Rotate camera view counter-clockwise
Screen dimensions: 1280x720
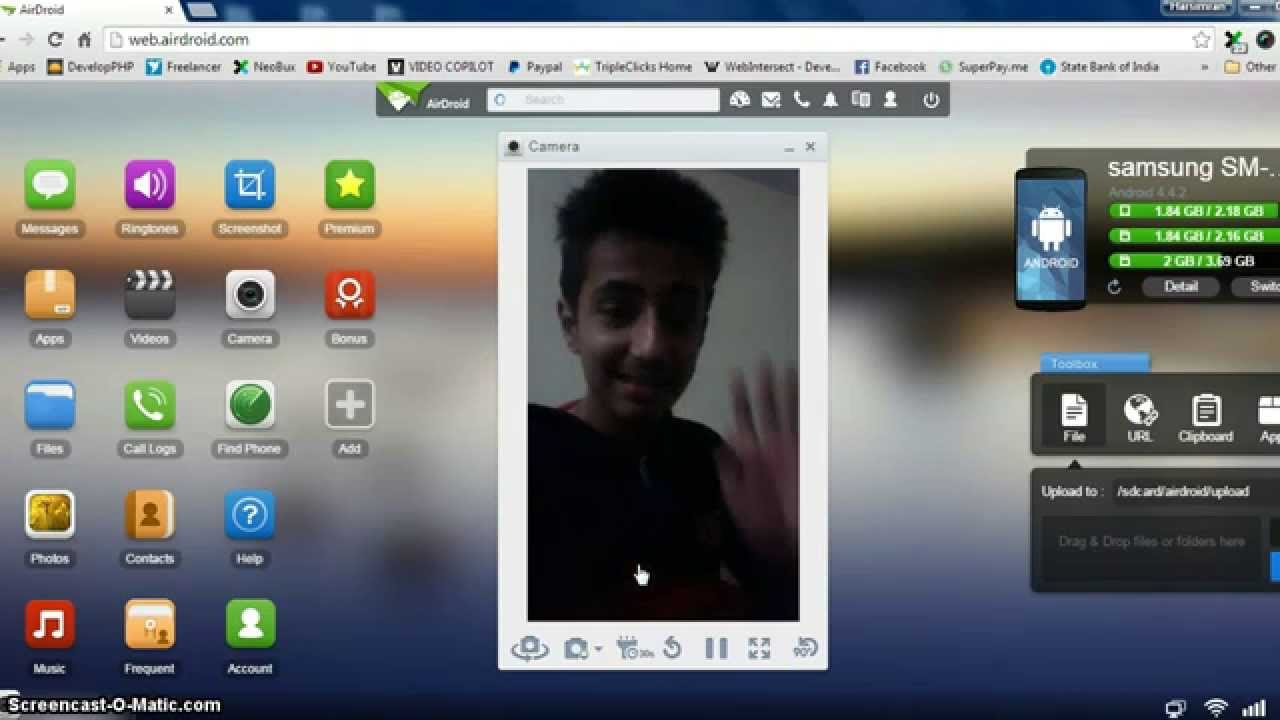coord(673,649)
